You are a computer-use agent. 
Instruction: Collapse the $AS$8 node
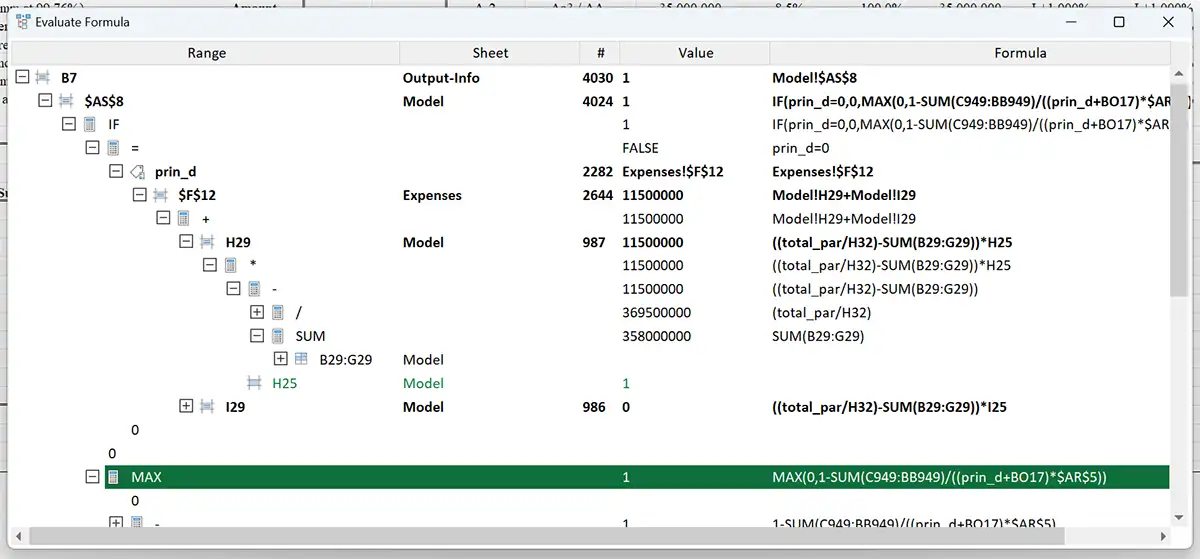tap(45, 101)
